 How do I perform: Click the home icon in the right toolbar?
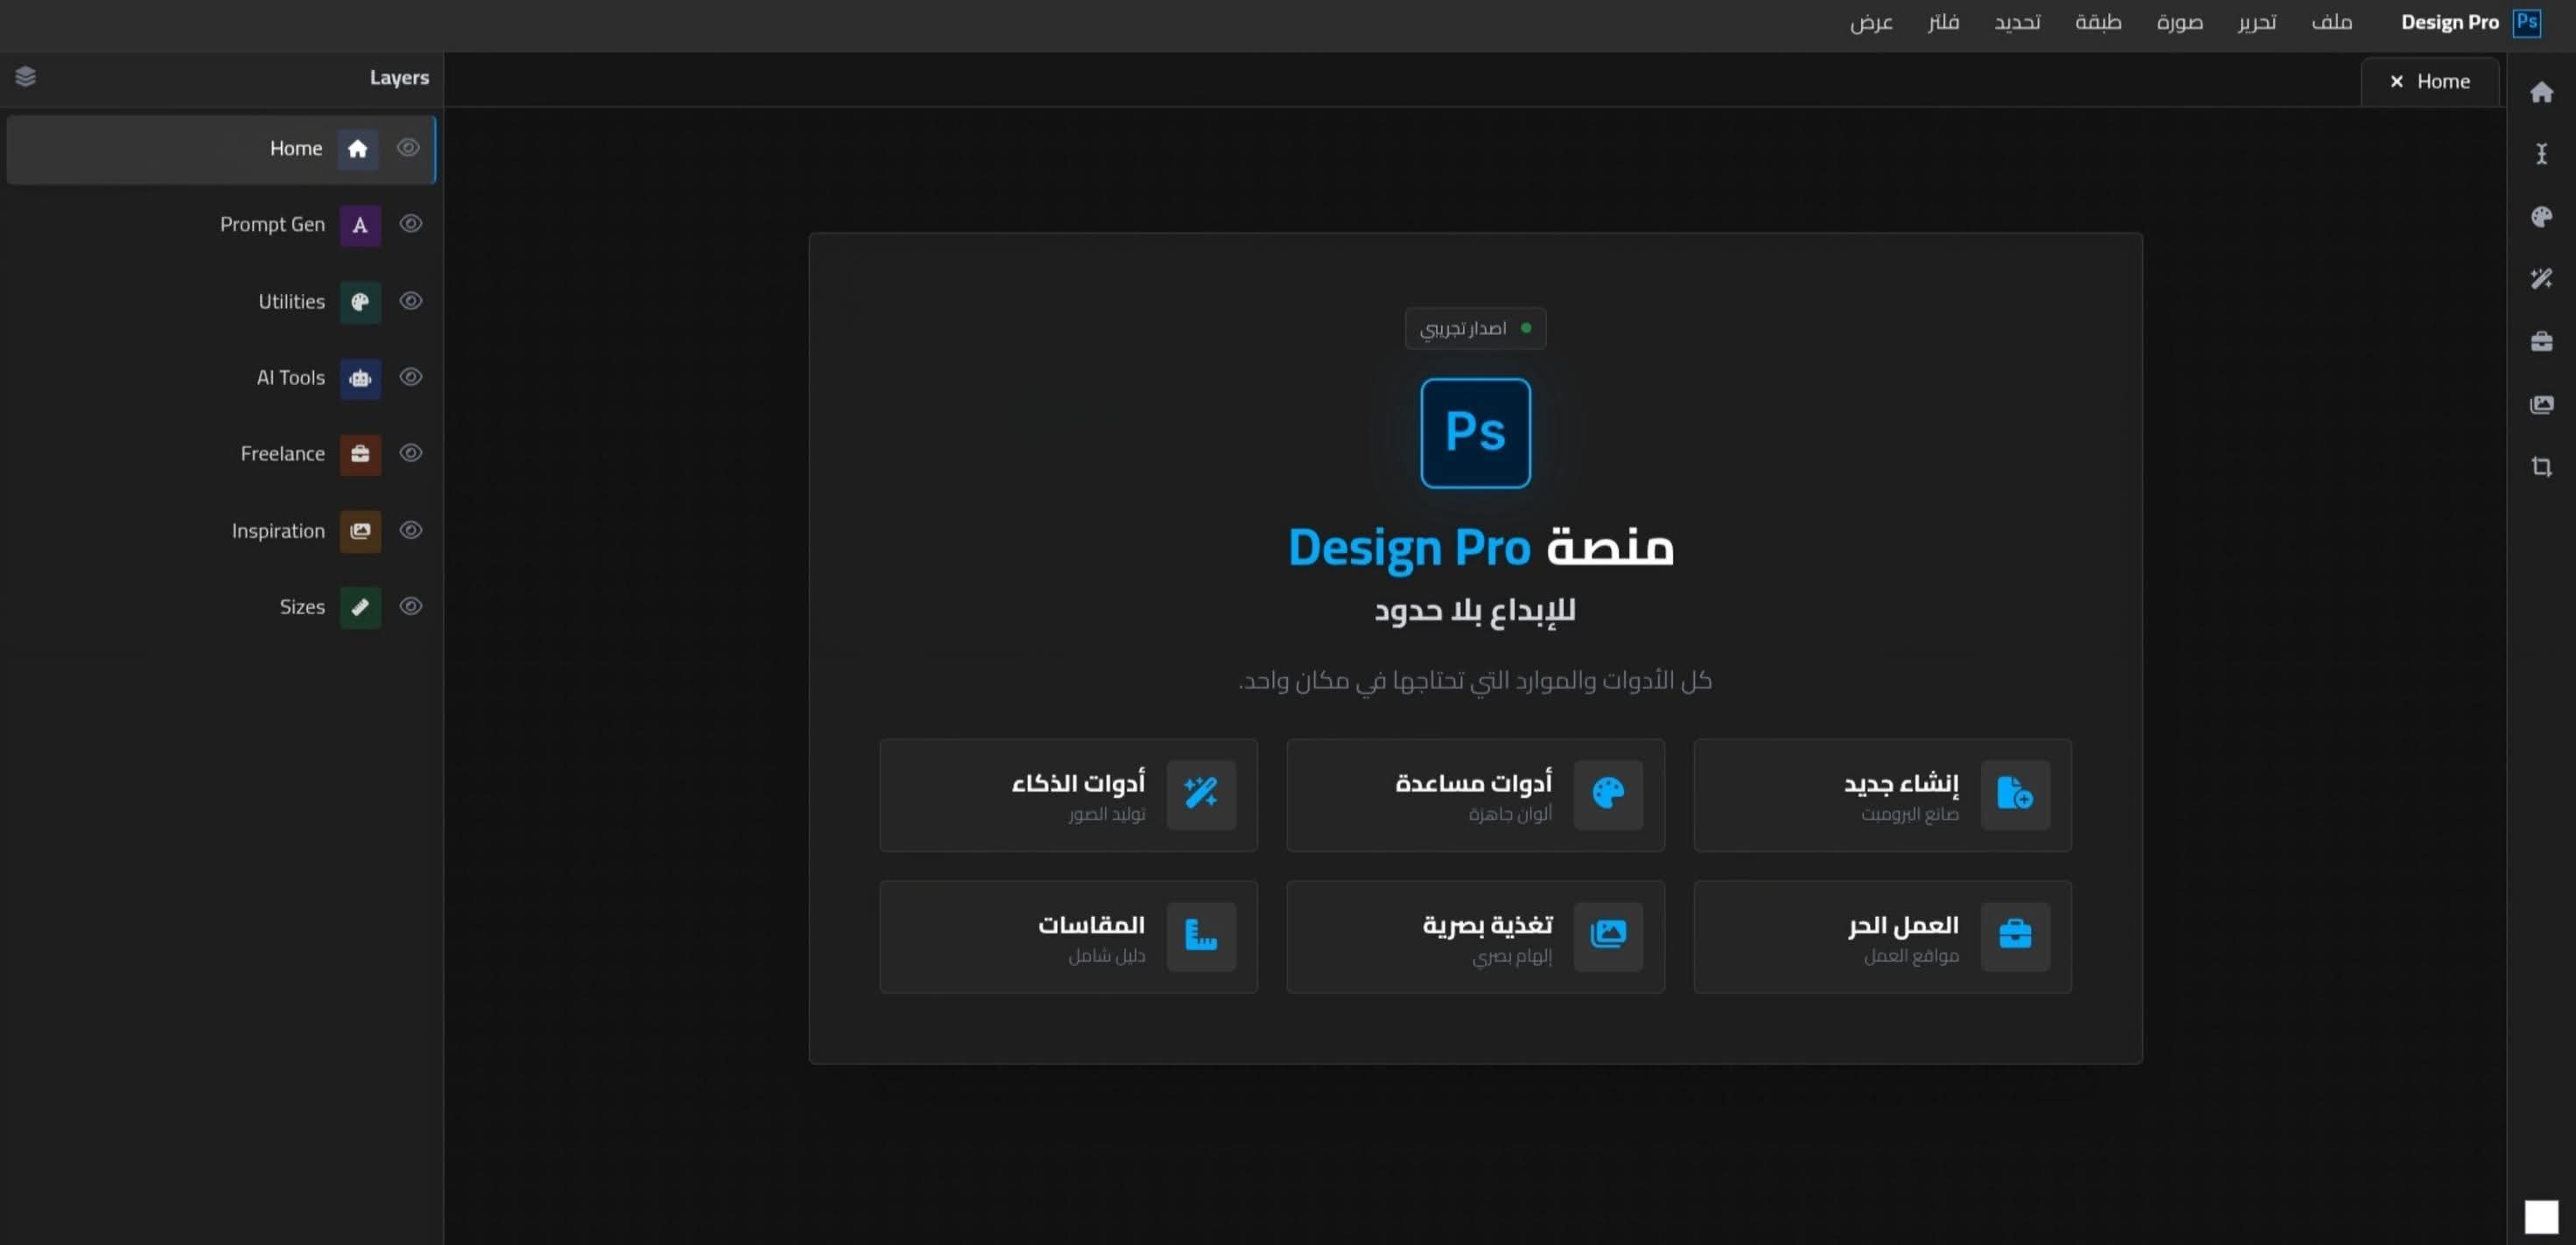click(2541, 93)
